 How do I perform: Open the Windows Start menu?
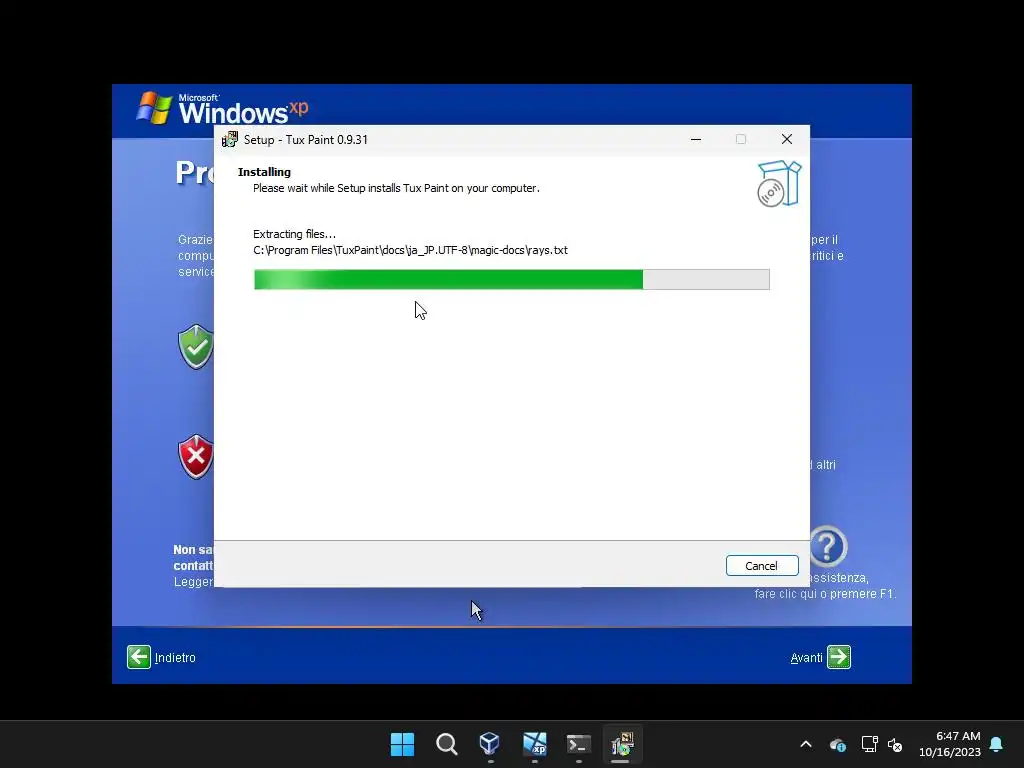pyautogui.click(x=402, y=744)
